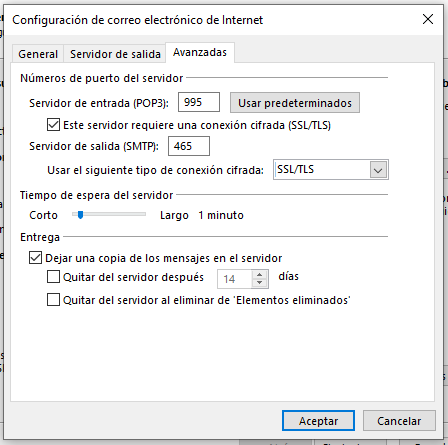Click the Usar predeterminados button
Image resolution: width=448 pixels, height=445 pixels.
[x=295, y=103]
